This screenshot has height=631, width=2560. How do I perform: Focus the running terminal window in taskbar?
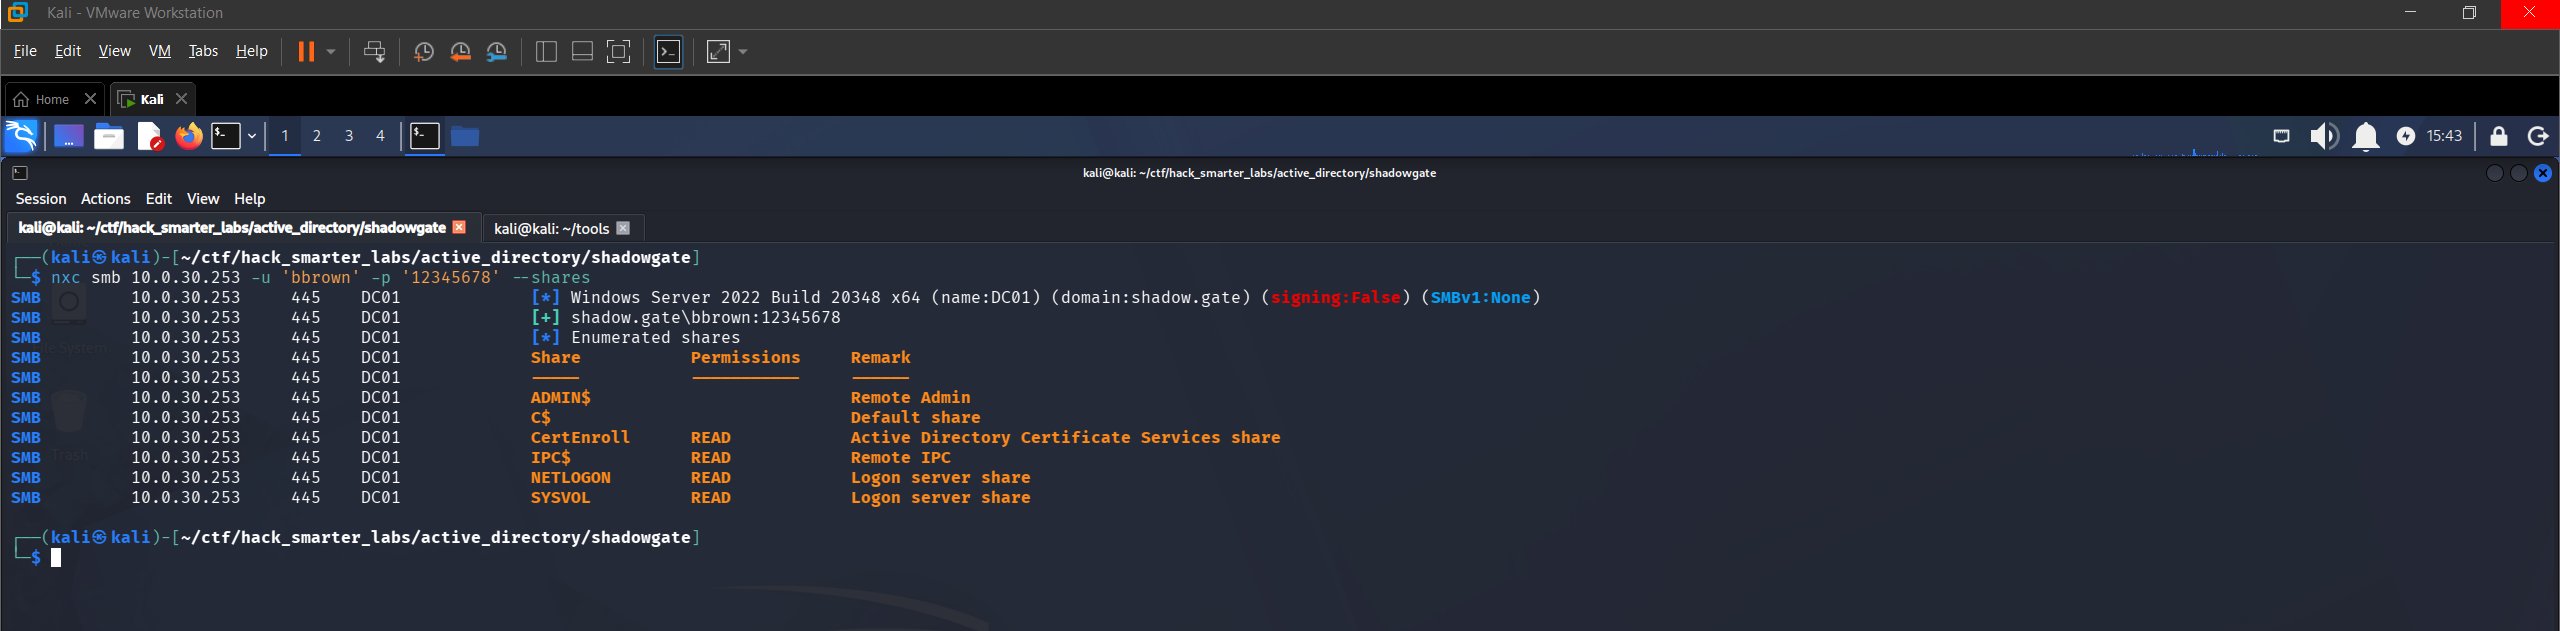[425, 136]
